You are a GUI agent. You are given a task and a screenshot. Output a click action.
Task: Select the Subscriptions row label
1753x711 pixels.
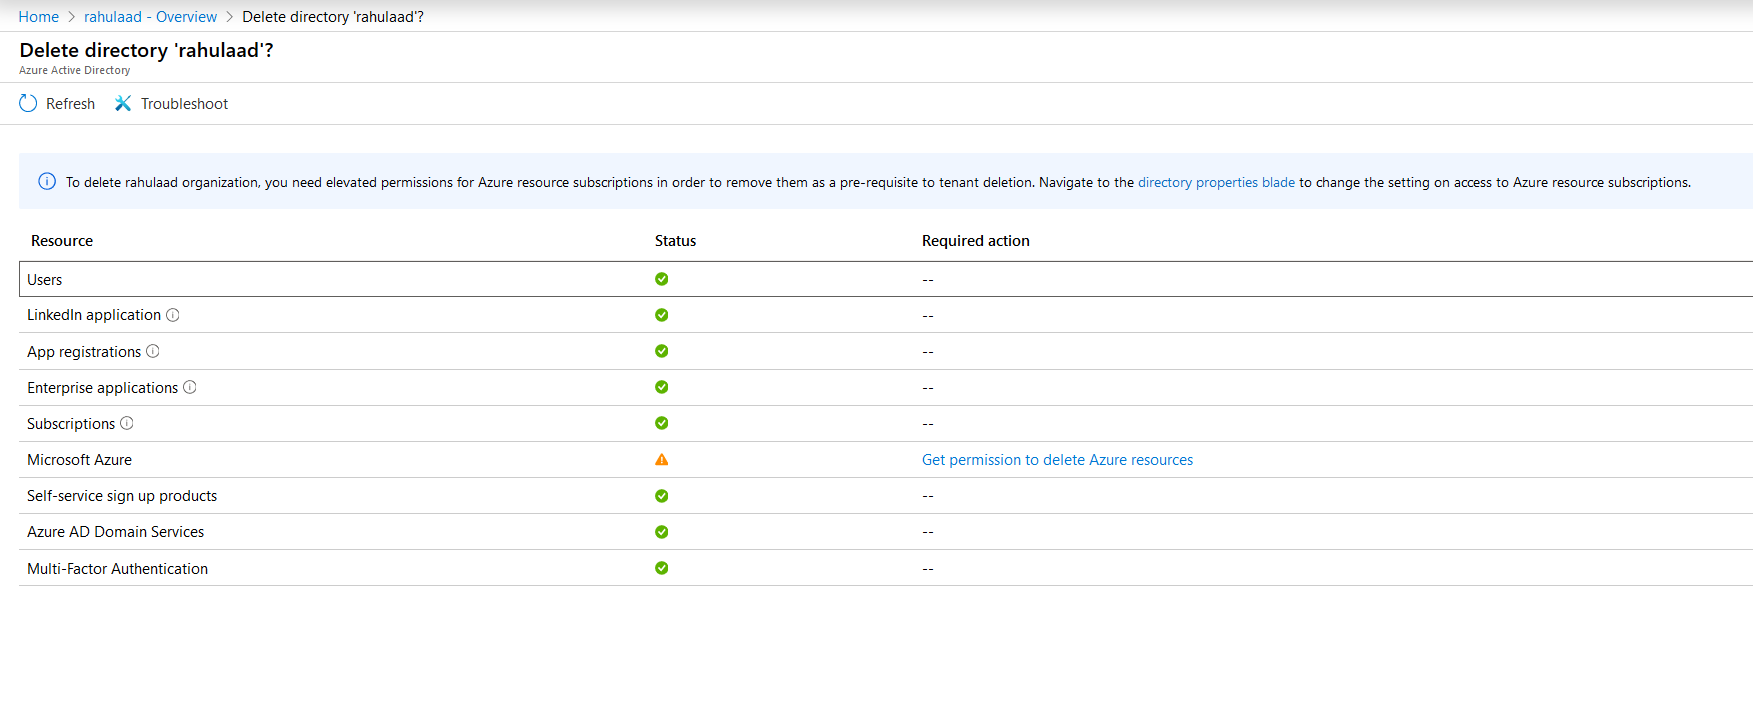pyautogui.click(x=71, y=424)
